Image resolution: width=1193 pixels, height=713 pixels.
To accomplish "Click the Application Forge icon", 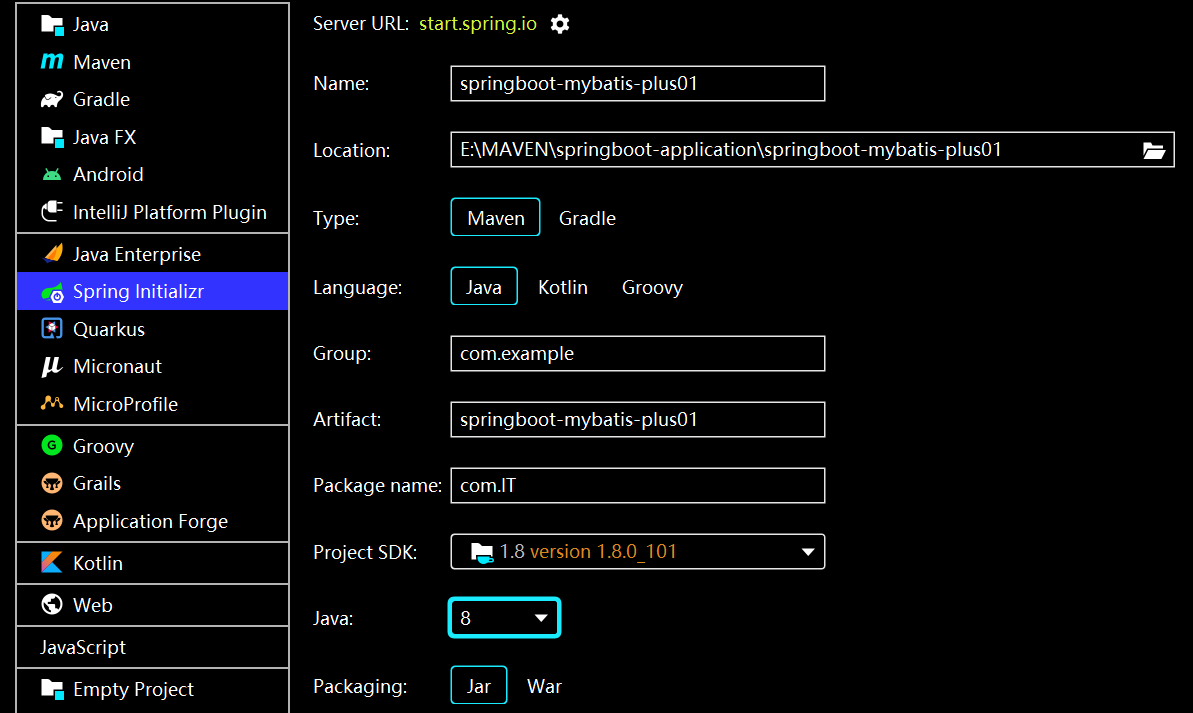I will [x=52, y=520].
